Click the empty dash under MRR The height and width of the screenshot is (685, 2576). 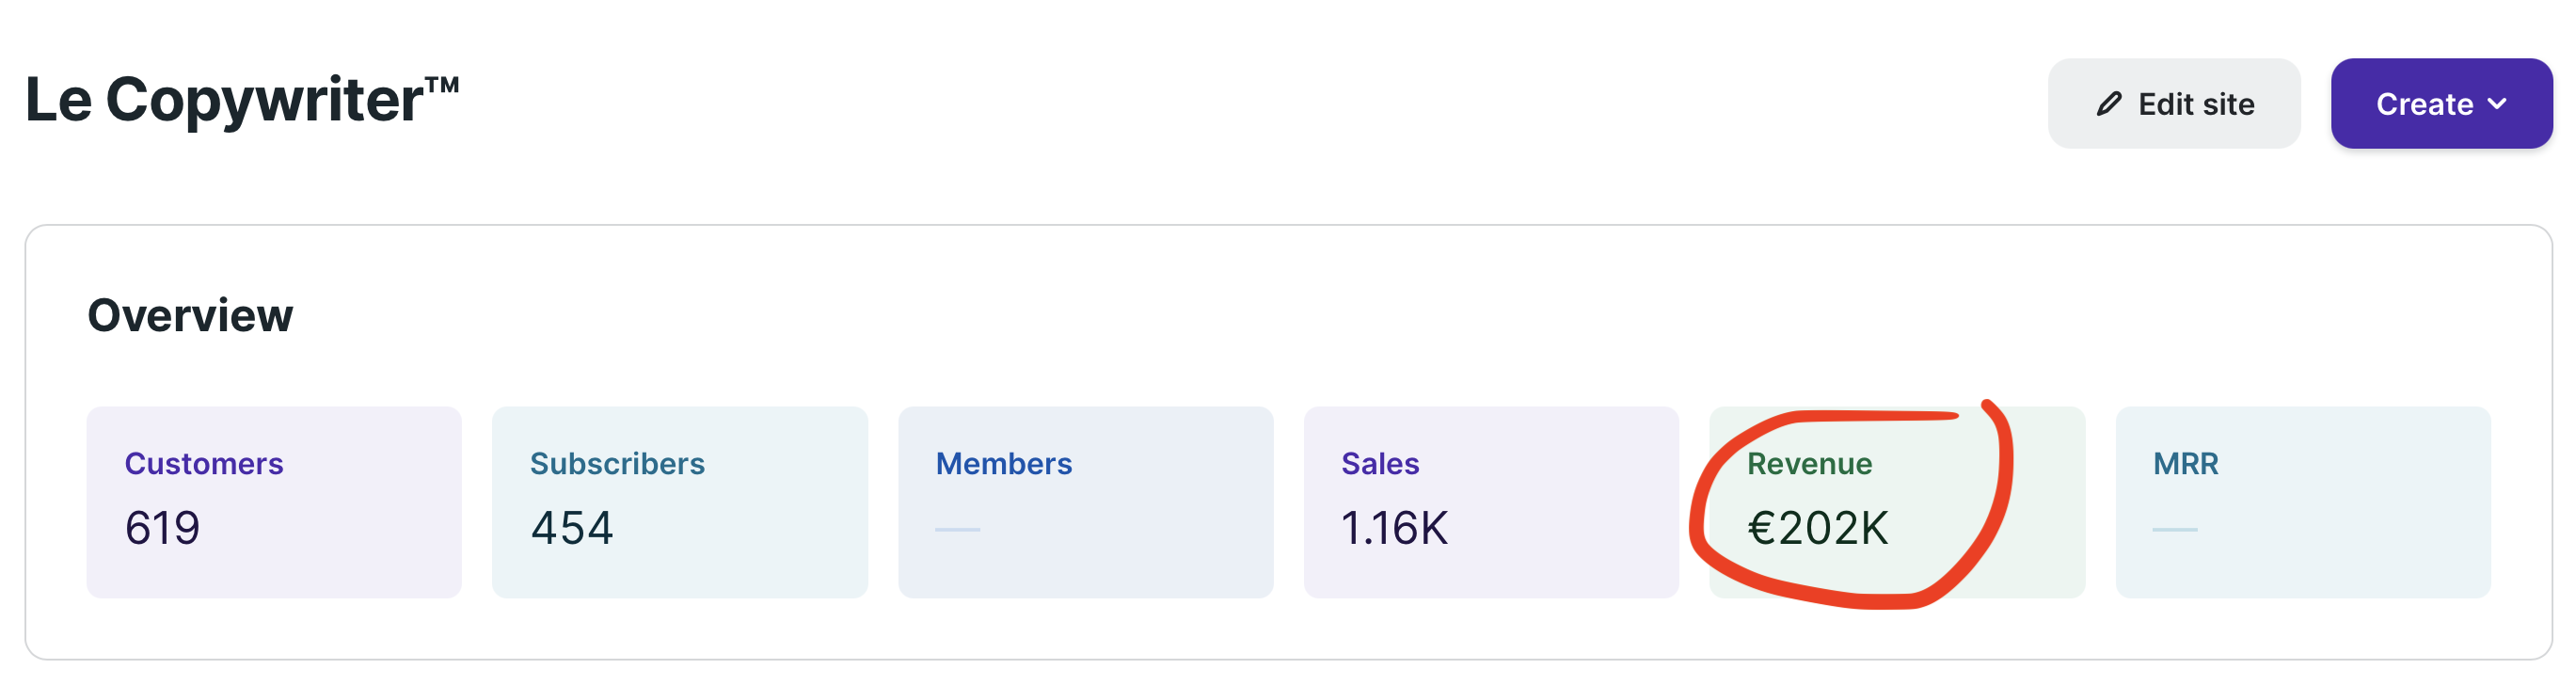point(2174,529)
